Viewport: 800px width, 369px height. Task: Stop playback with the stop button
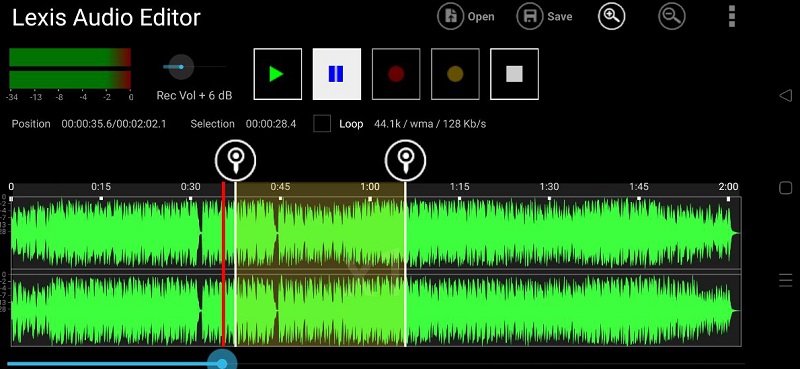click(x=514, y=74)
